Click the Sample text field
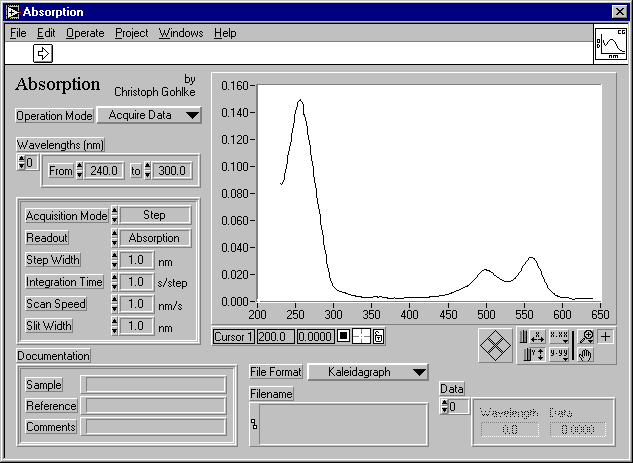This screenshot has width=633, height=463. tap(153, 384)
